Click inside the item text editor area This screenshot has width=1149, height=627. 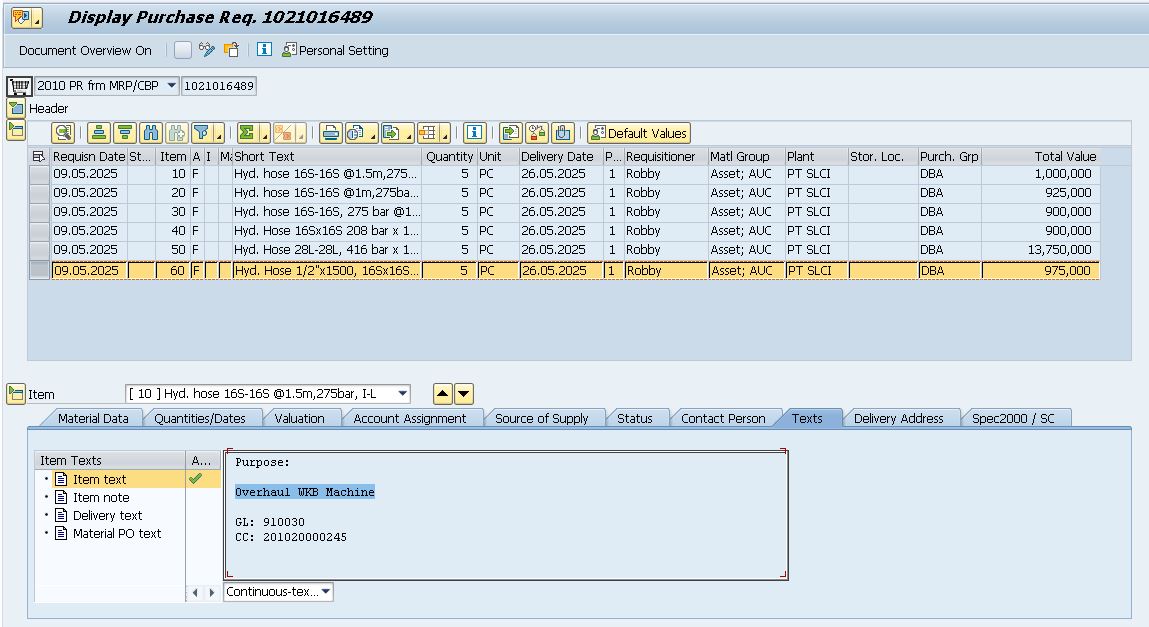(x=506, y=515)
